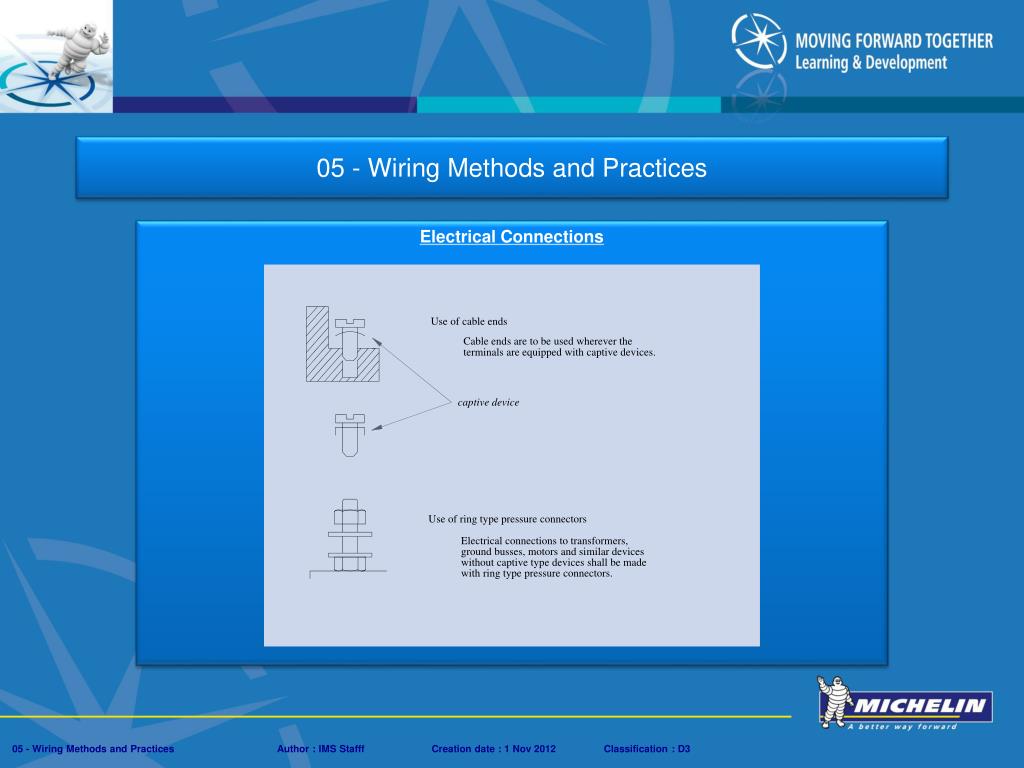Select the 'Use of cable ends' heading
Viewport: 1024px width, 768px height.
(x=469, y=321)
